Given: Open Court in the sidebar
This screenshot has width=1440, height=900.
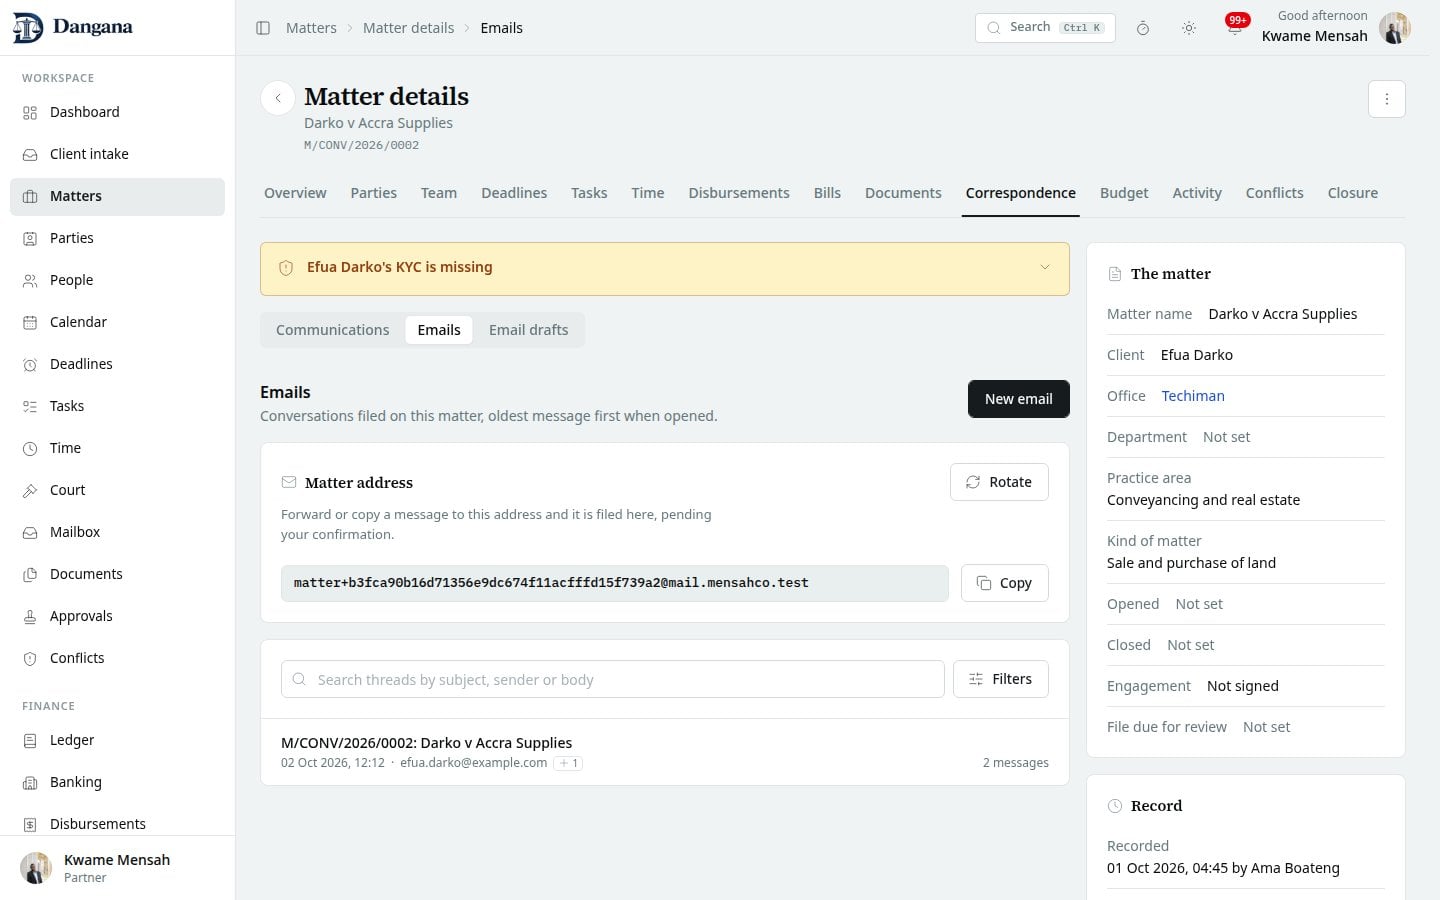Looking at the screenshot, I should (x=117, y=490).
